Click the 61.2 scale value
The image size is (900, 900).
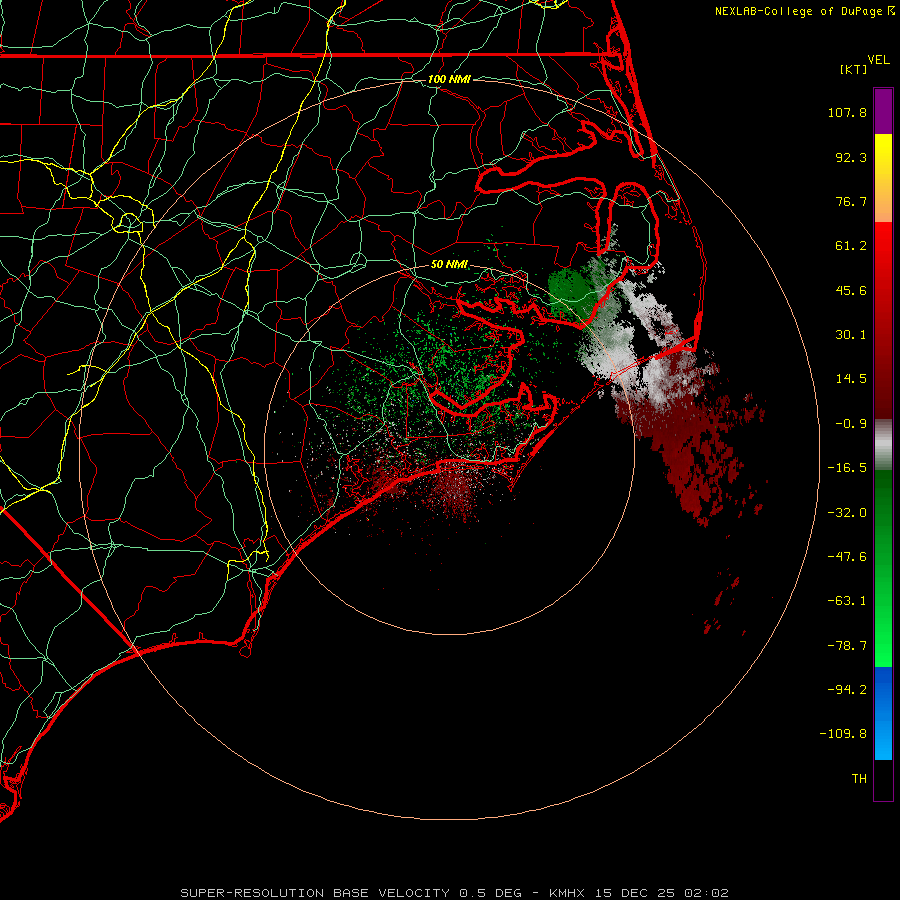pos(851,246)
